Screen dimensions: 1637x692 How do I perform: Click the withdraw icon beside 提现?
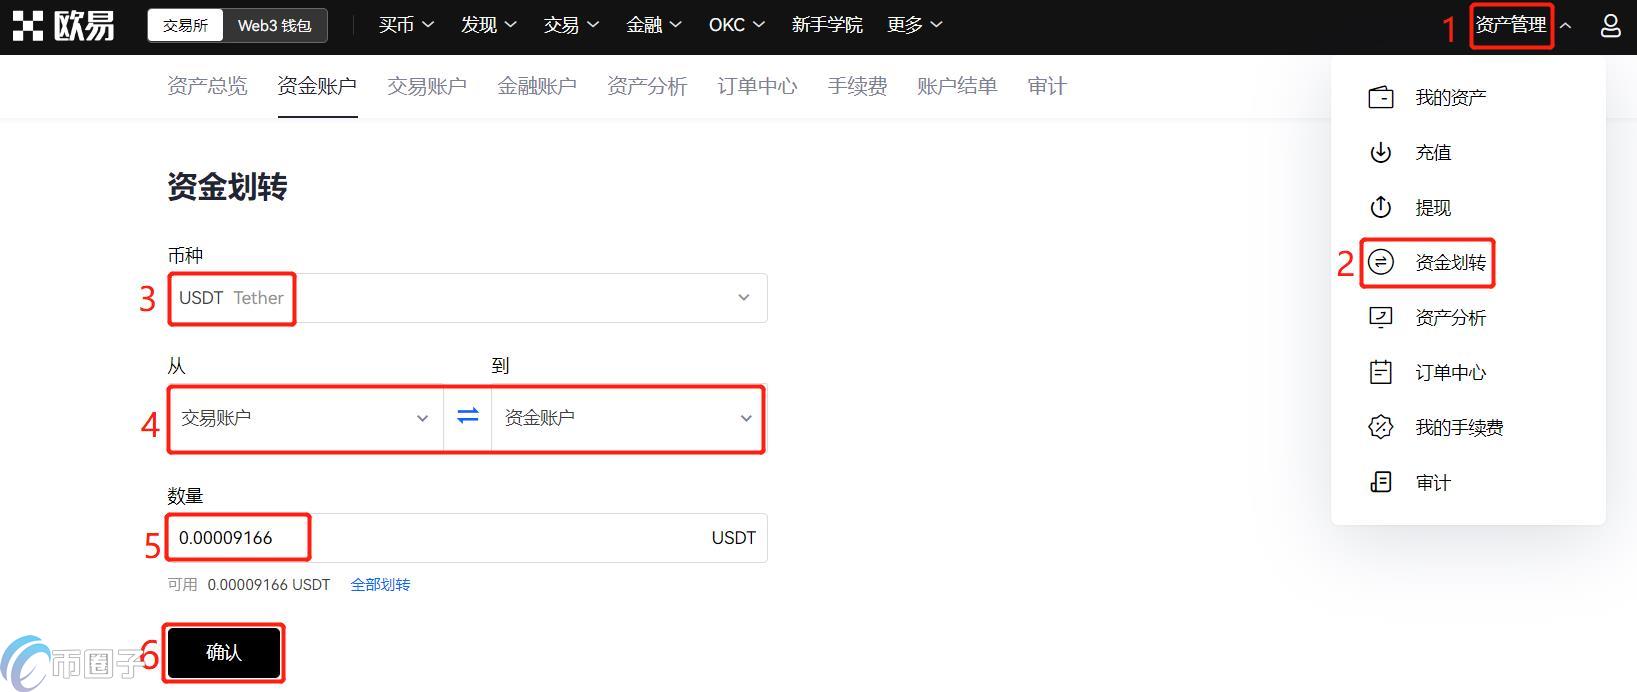[1380, 208]
